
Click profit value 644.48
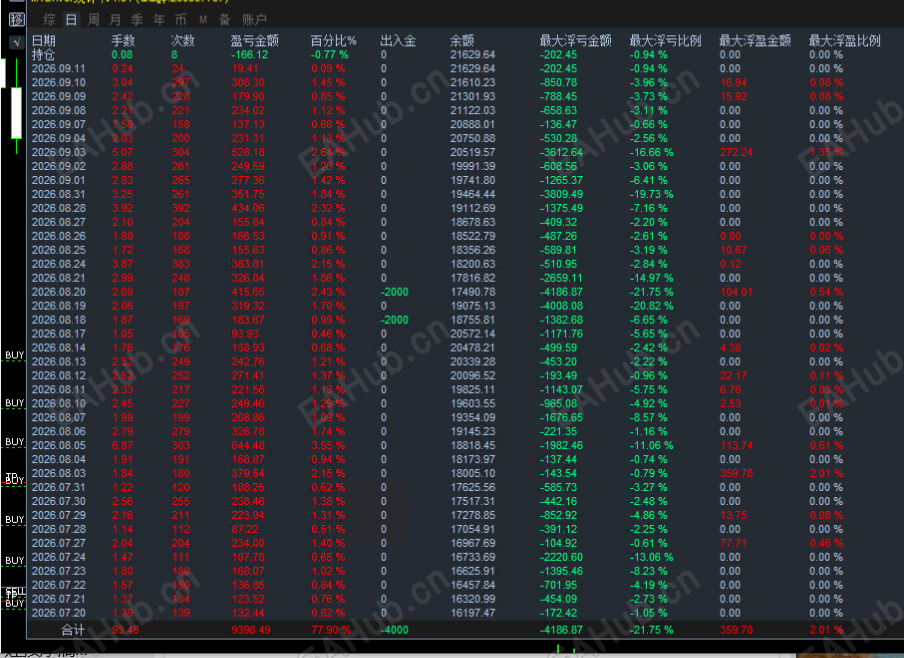pyautogui.click(x=248, y=445)
